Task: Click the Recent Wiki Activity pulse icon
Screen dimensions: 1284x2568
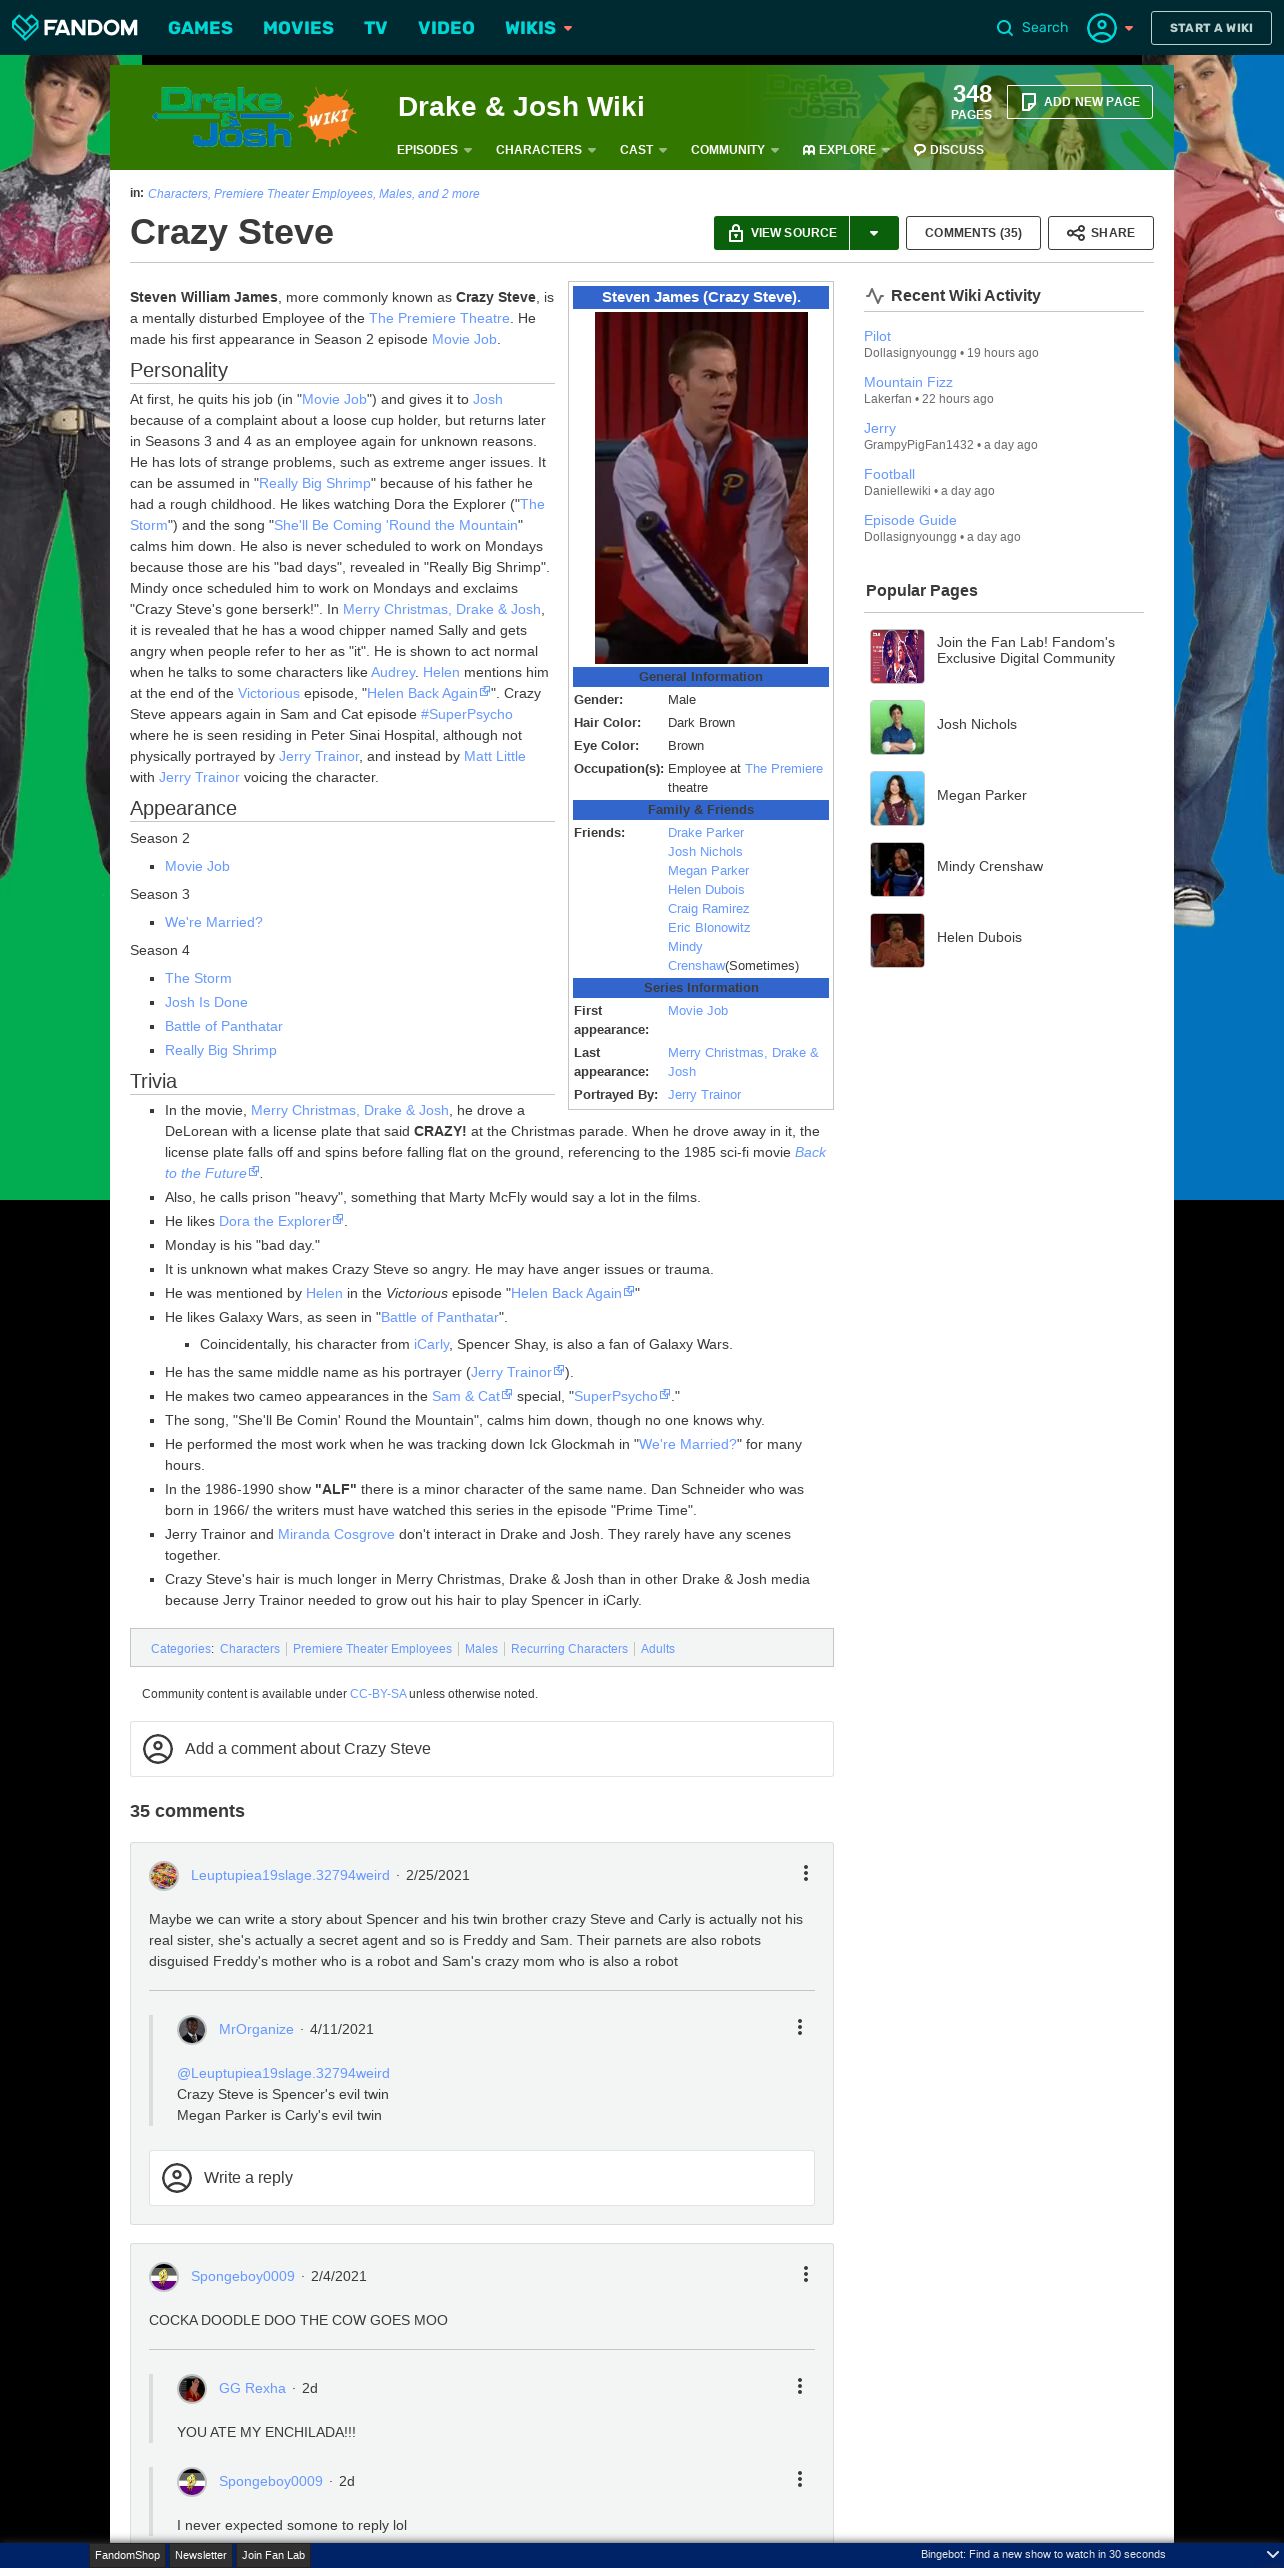Action: 875,296
